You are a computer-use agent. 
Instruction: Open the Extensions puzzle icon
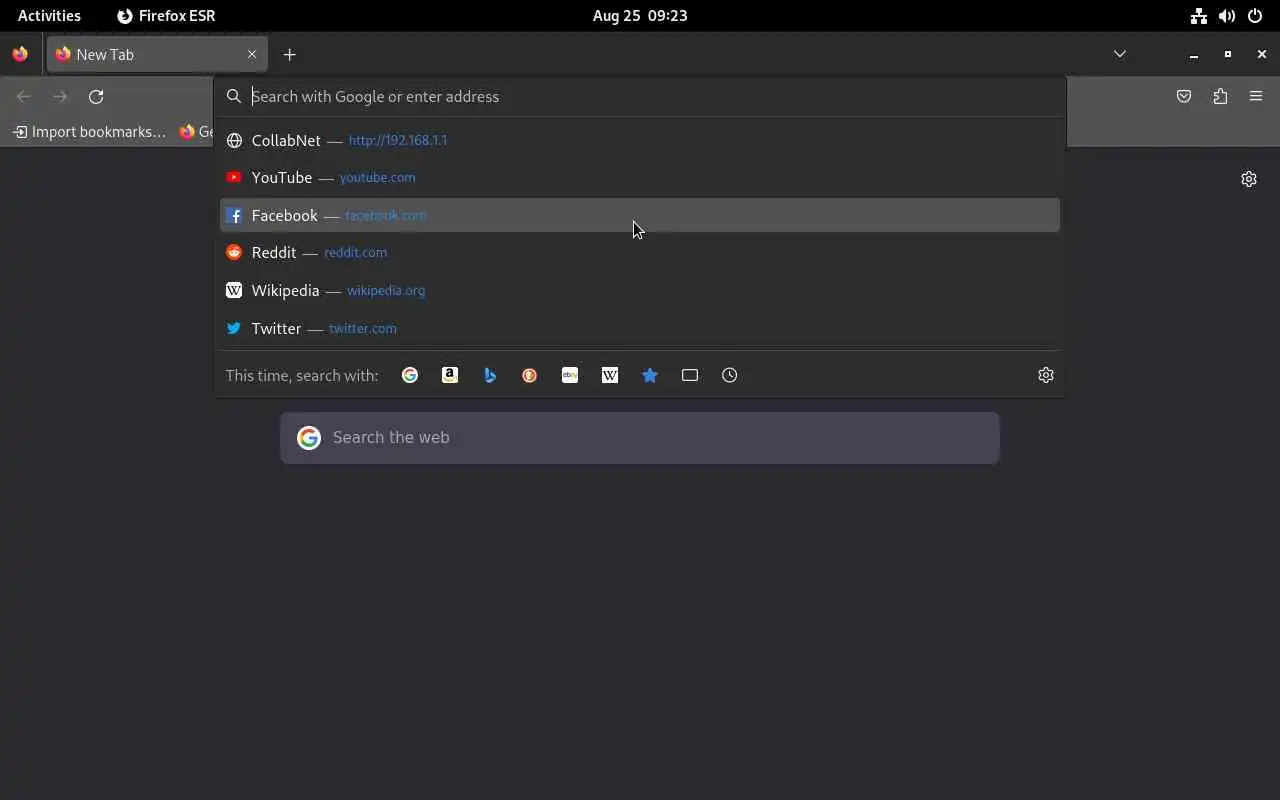coord(1220,96)
